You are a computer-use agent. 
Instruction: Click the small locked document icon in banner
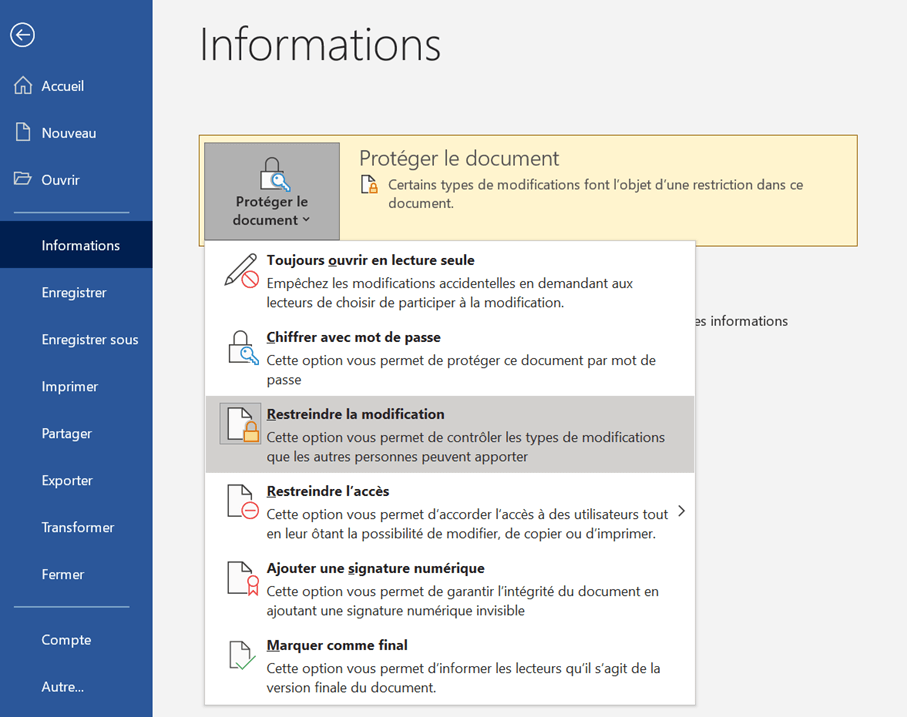click(x=370, y=184)
